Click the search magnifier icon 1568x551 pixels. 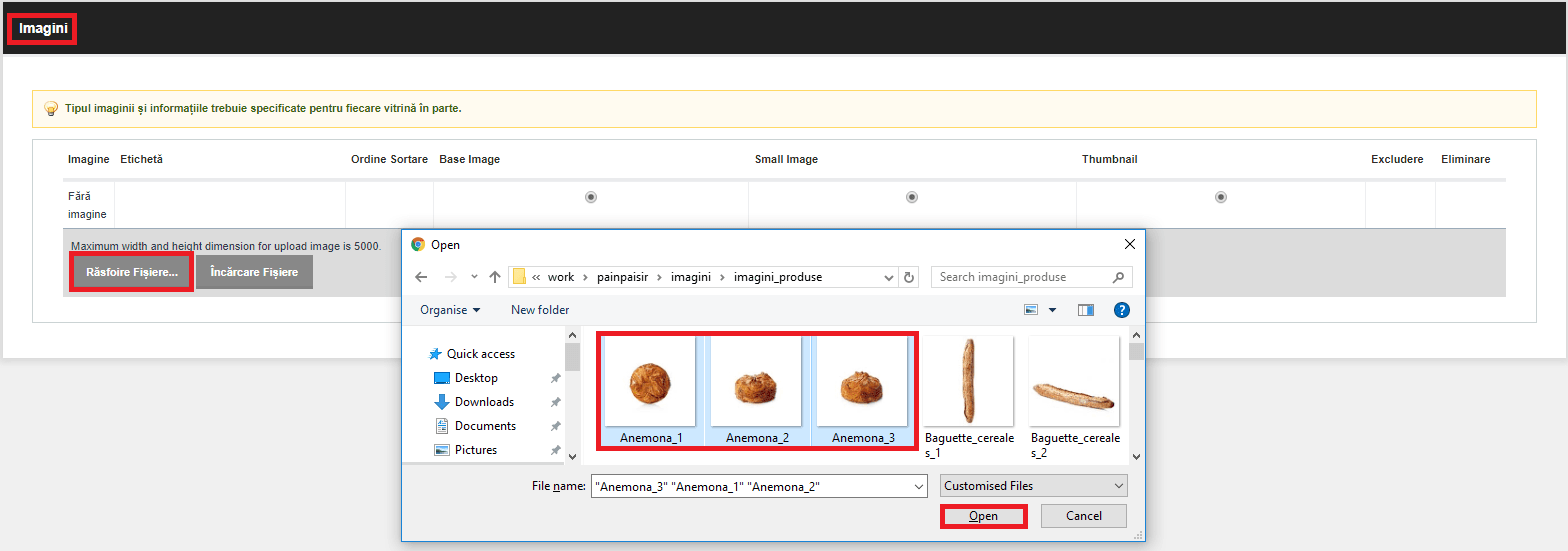[1120, 277]
